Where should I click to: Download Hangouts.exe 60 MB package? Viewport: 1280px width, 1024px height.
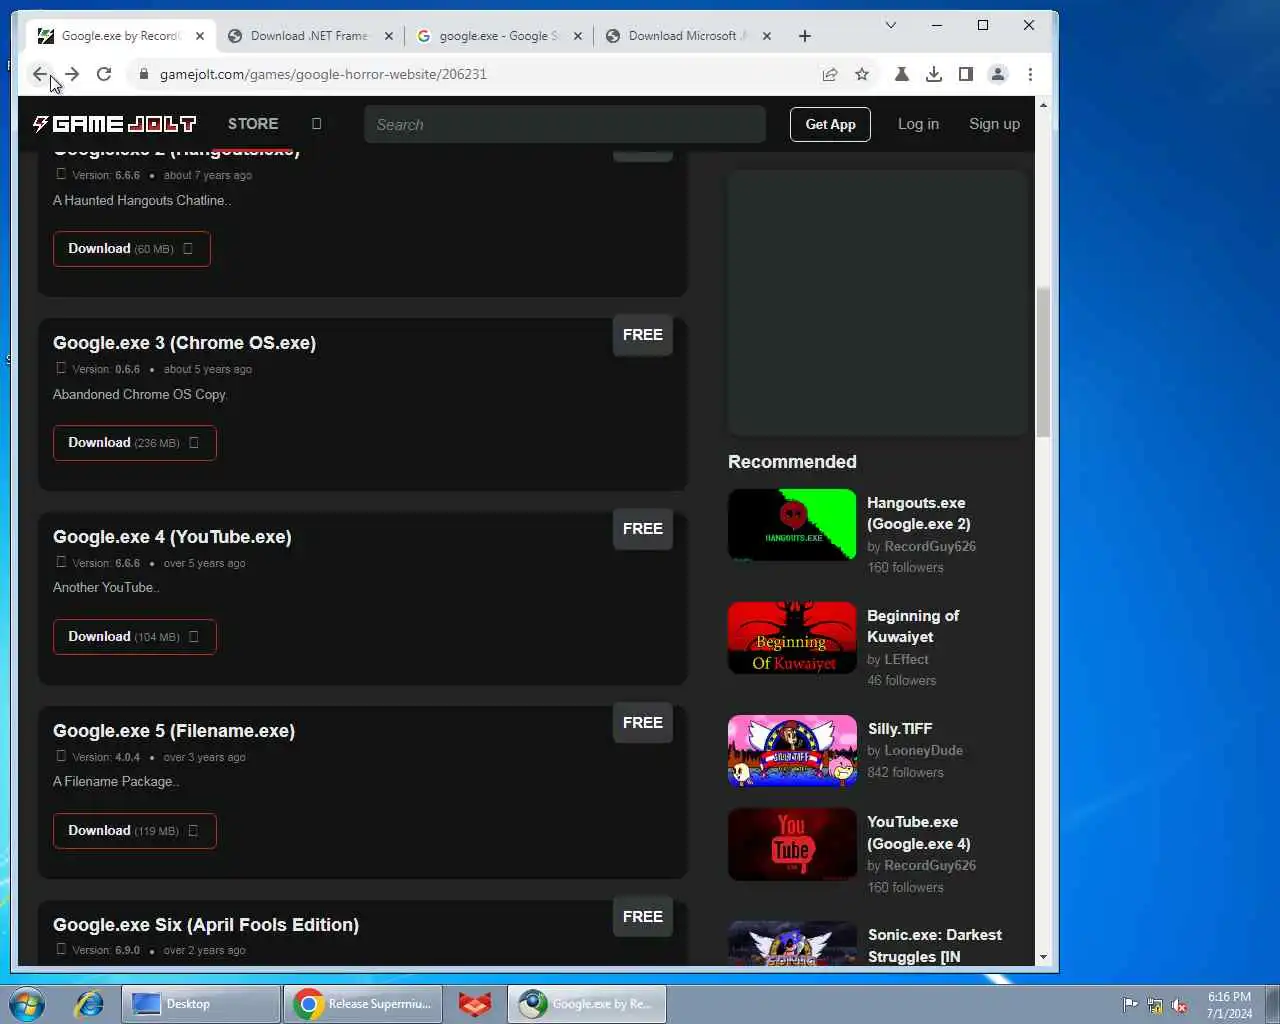point(132,249)
